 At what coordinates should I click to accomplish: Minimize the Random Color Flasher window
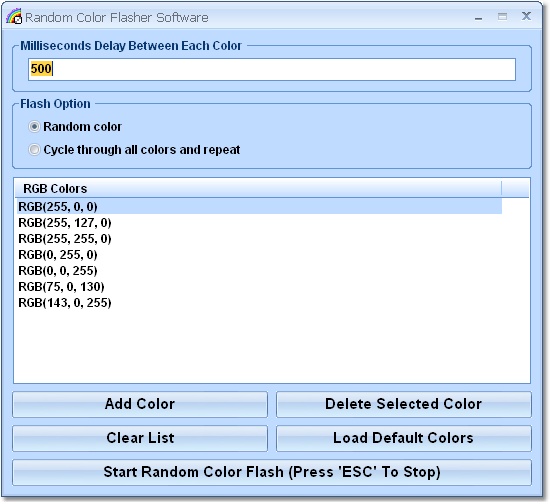pyautogui.click(x=478, y=17)
